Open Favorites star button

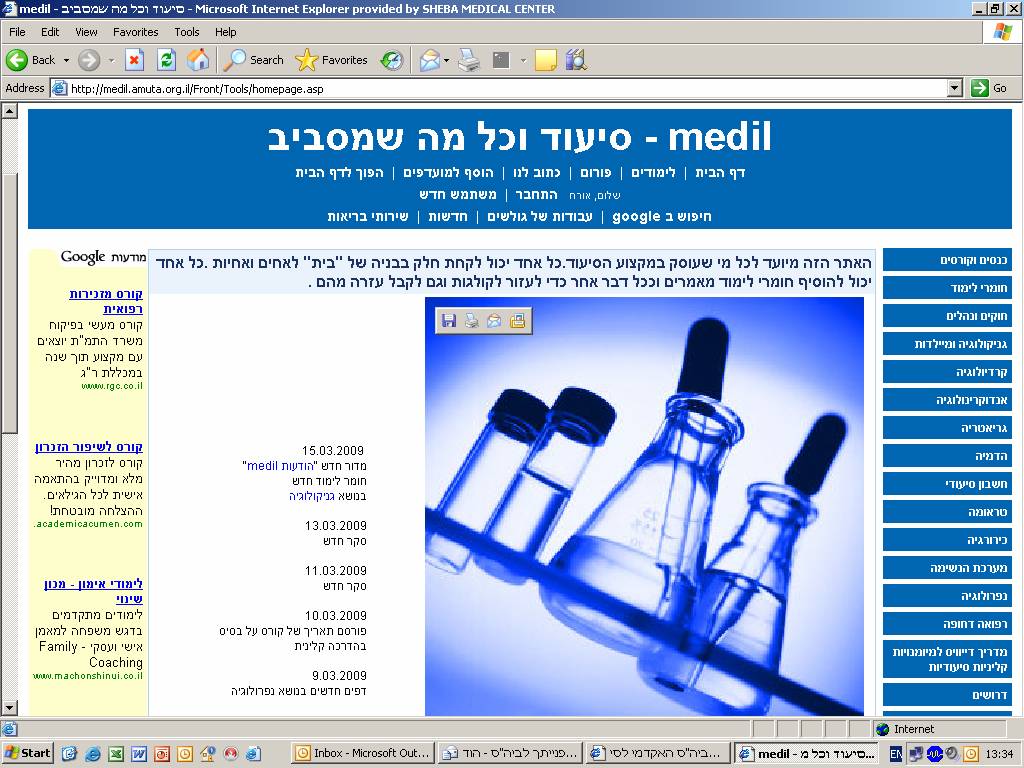(332, 60)
